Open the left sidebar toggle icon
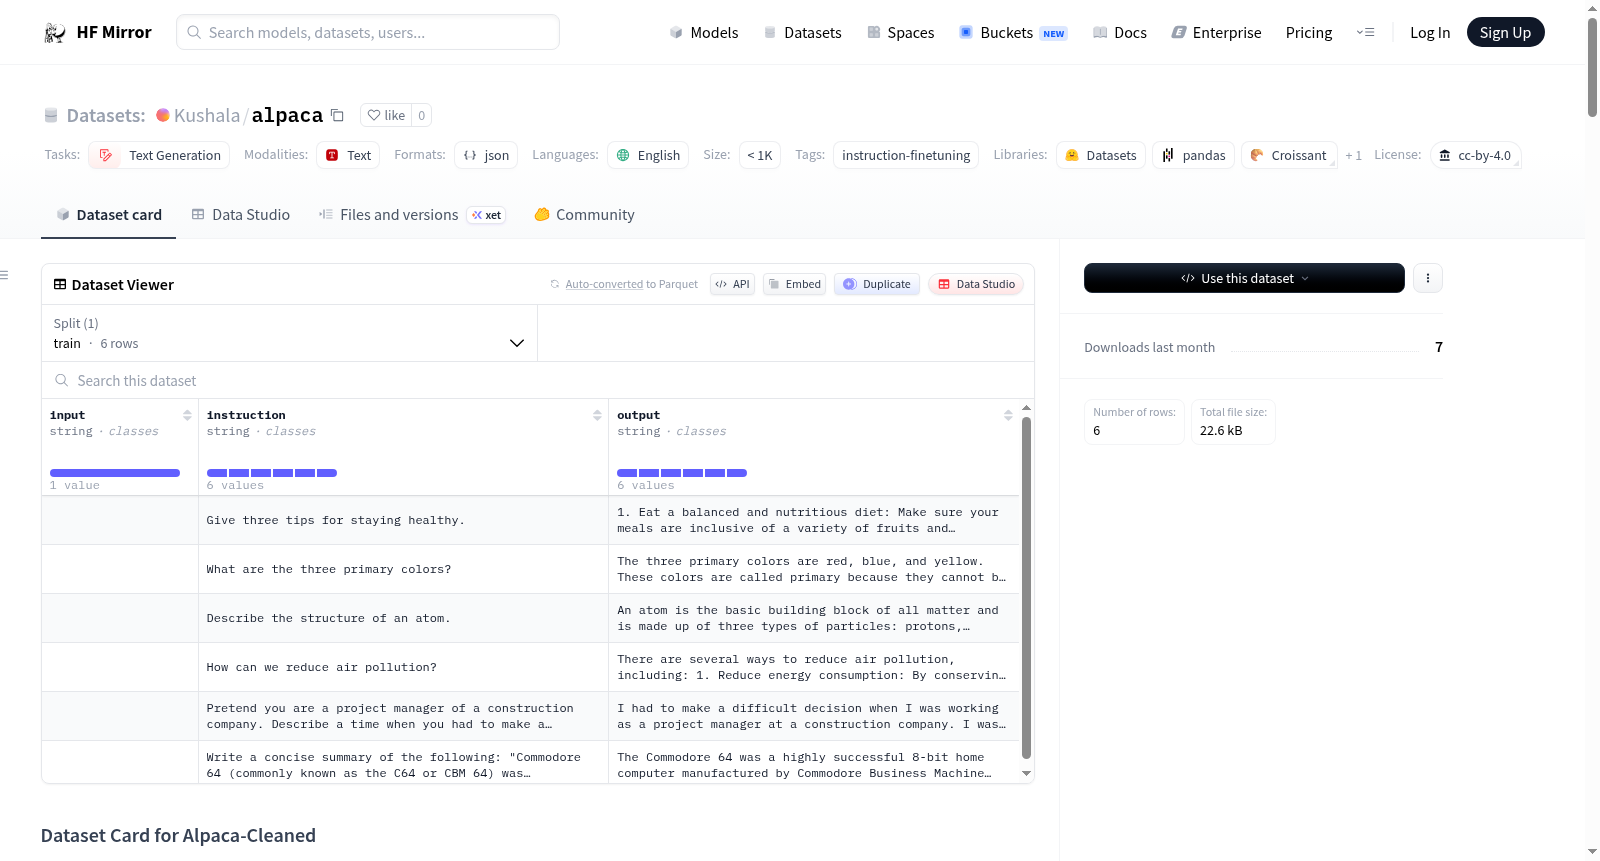Screen dimensions: 1600x861 pos(4,275)
